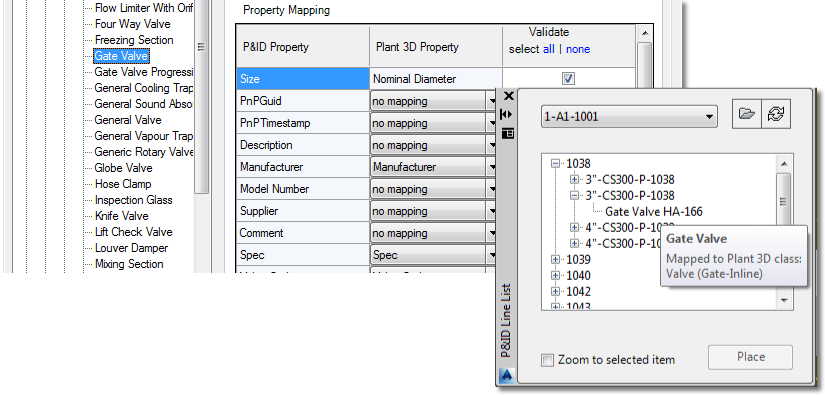Expand first 3"-CS300-P-1038 line node

click(574, 180)
